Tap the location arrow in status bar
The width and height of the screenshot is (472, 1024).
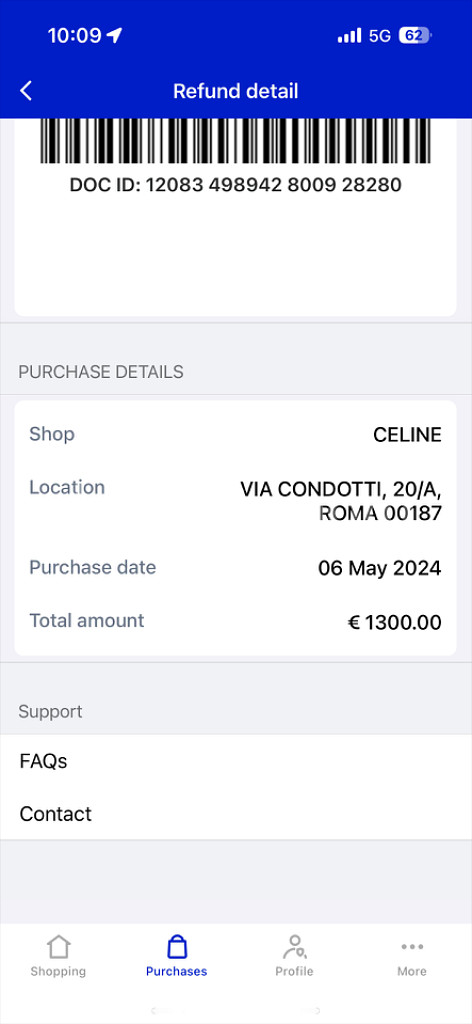tap(115, 35)
